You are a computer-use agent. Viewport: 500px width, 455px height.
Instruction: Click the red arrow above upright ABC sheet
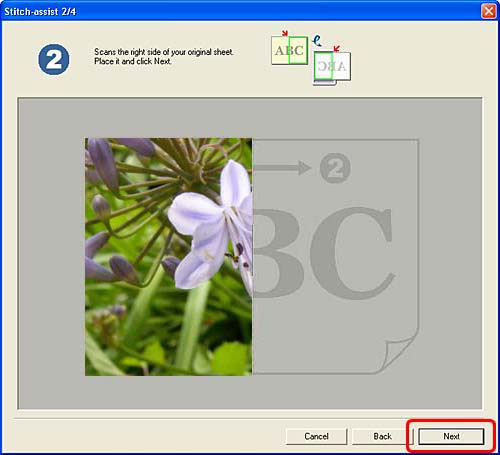coord(285,33)
